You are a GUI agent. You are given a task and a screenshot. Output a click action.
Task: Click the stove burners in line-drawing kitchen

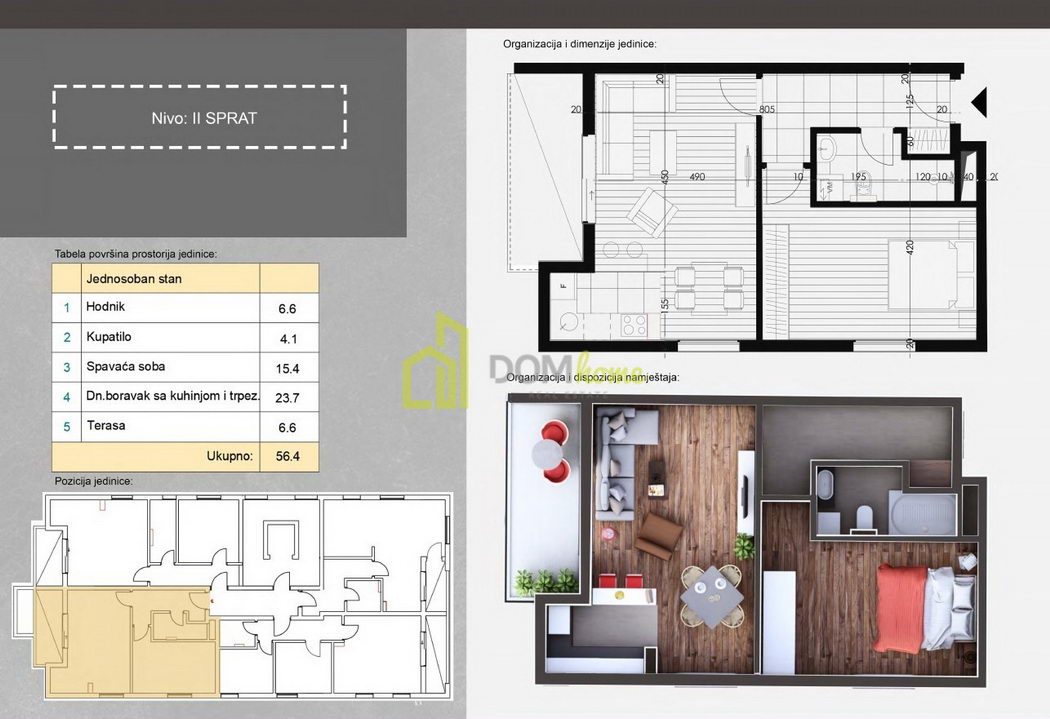pyautogui.click(x=635, y=323)
